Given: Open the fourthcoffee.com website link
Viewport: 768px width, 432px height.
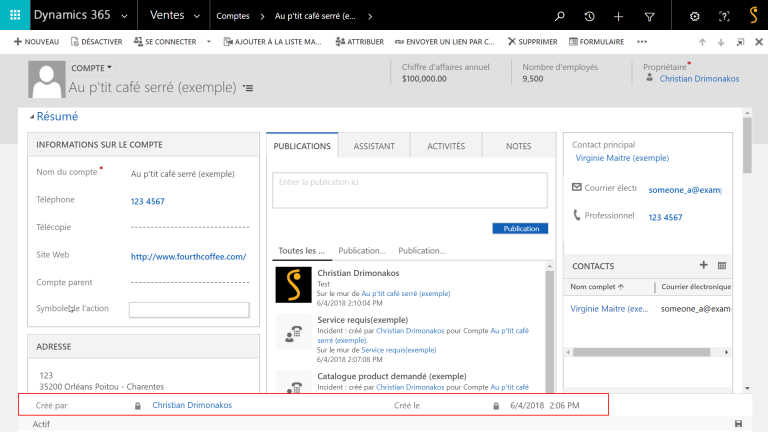Looking at the screenshot, I should coord(189,256).
